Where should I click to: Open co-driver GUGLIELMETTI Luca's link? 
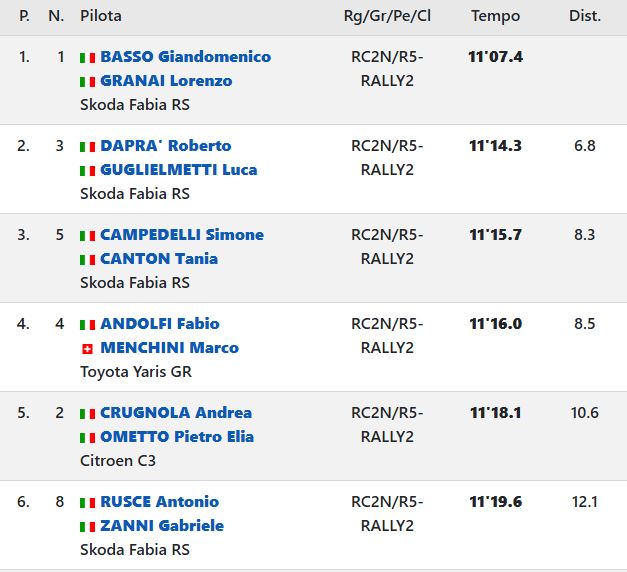click(179, 170)
